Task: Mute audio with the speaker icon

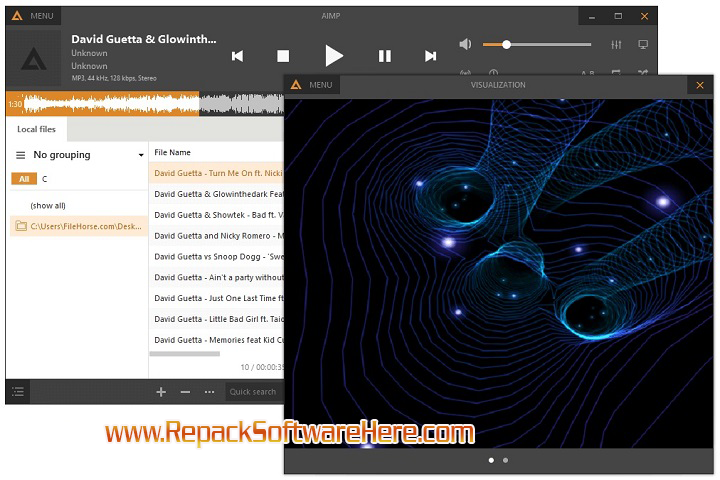Action: pos(465,44)
